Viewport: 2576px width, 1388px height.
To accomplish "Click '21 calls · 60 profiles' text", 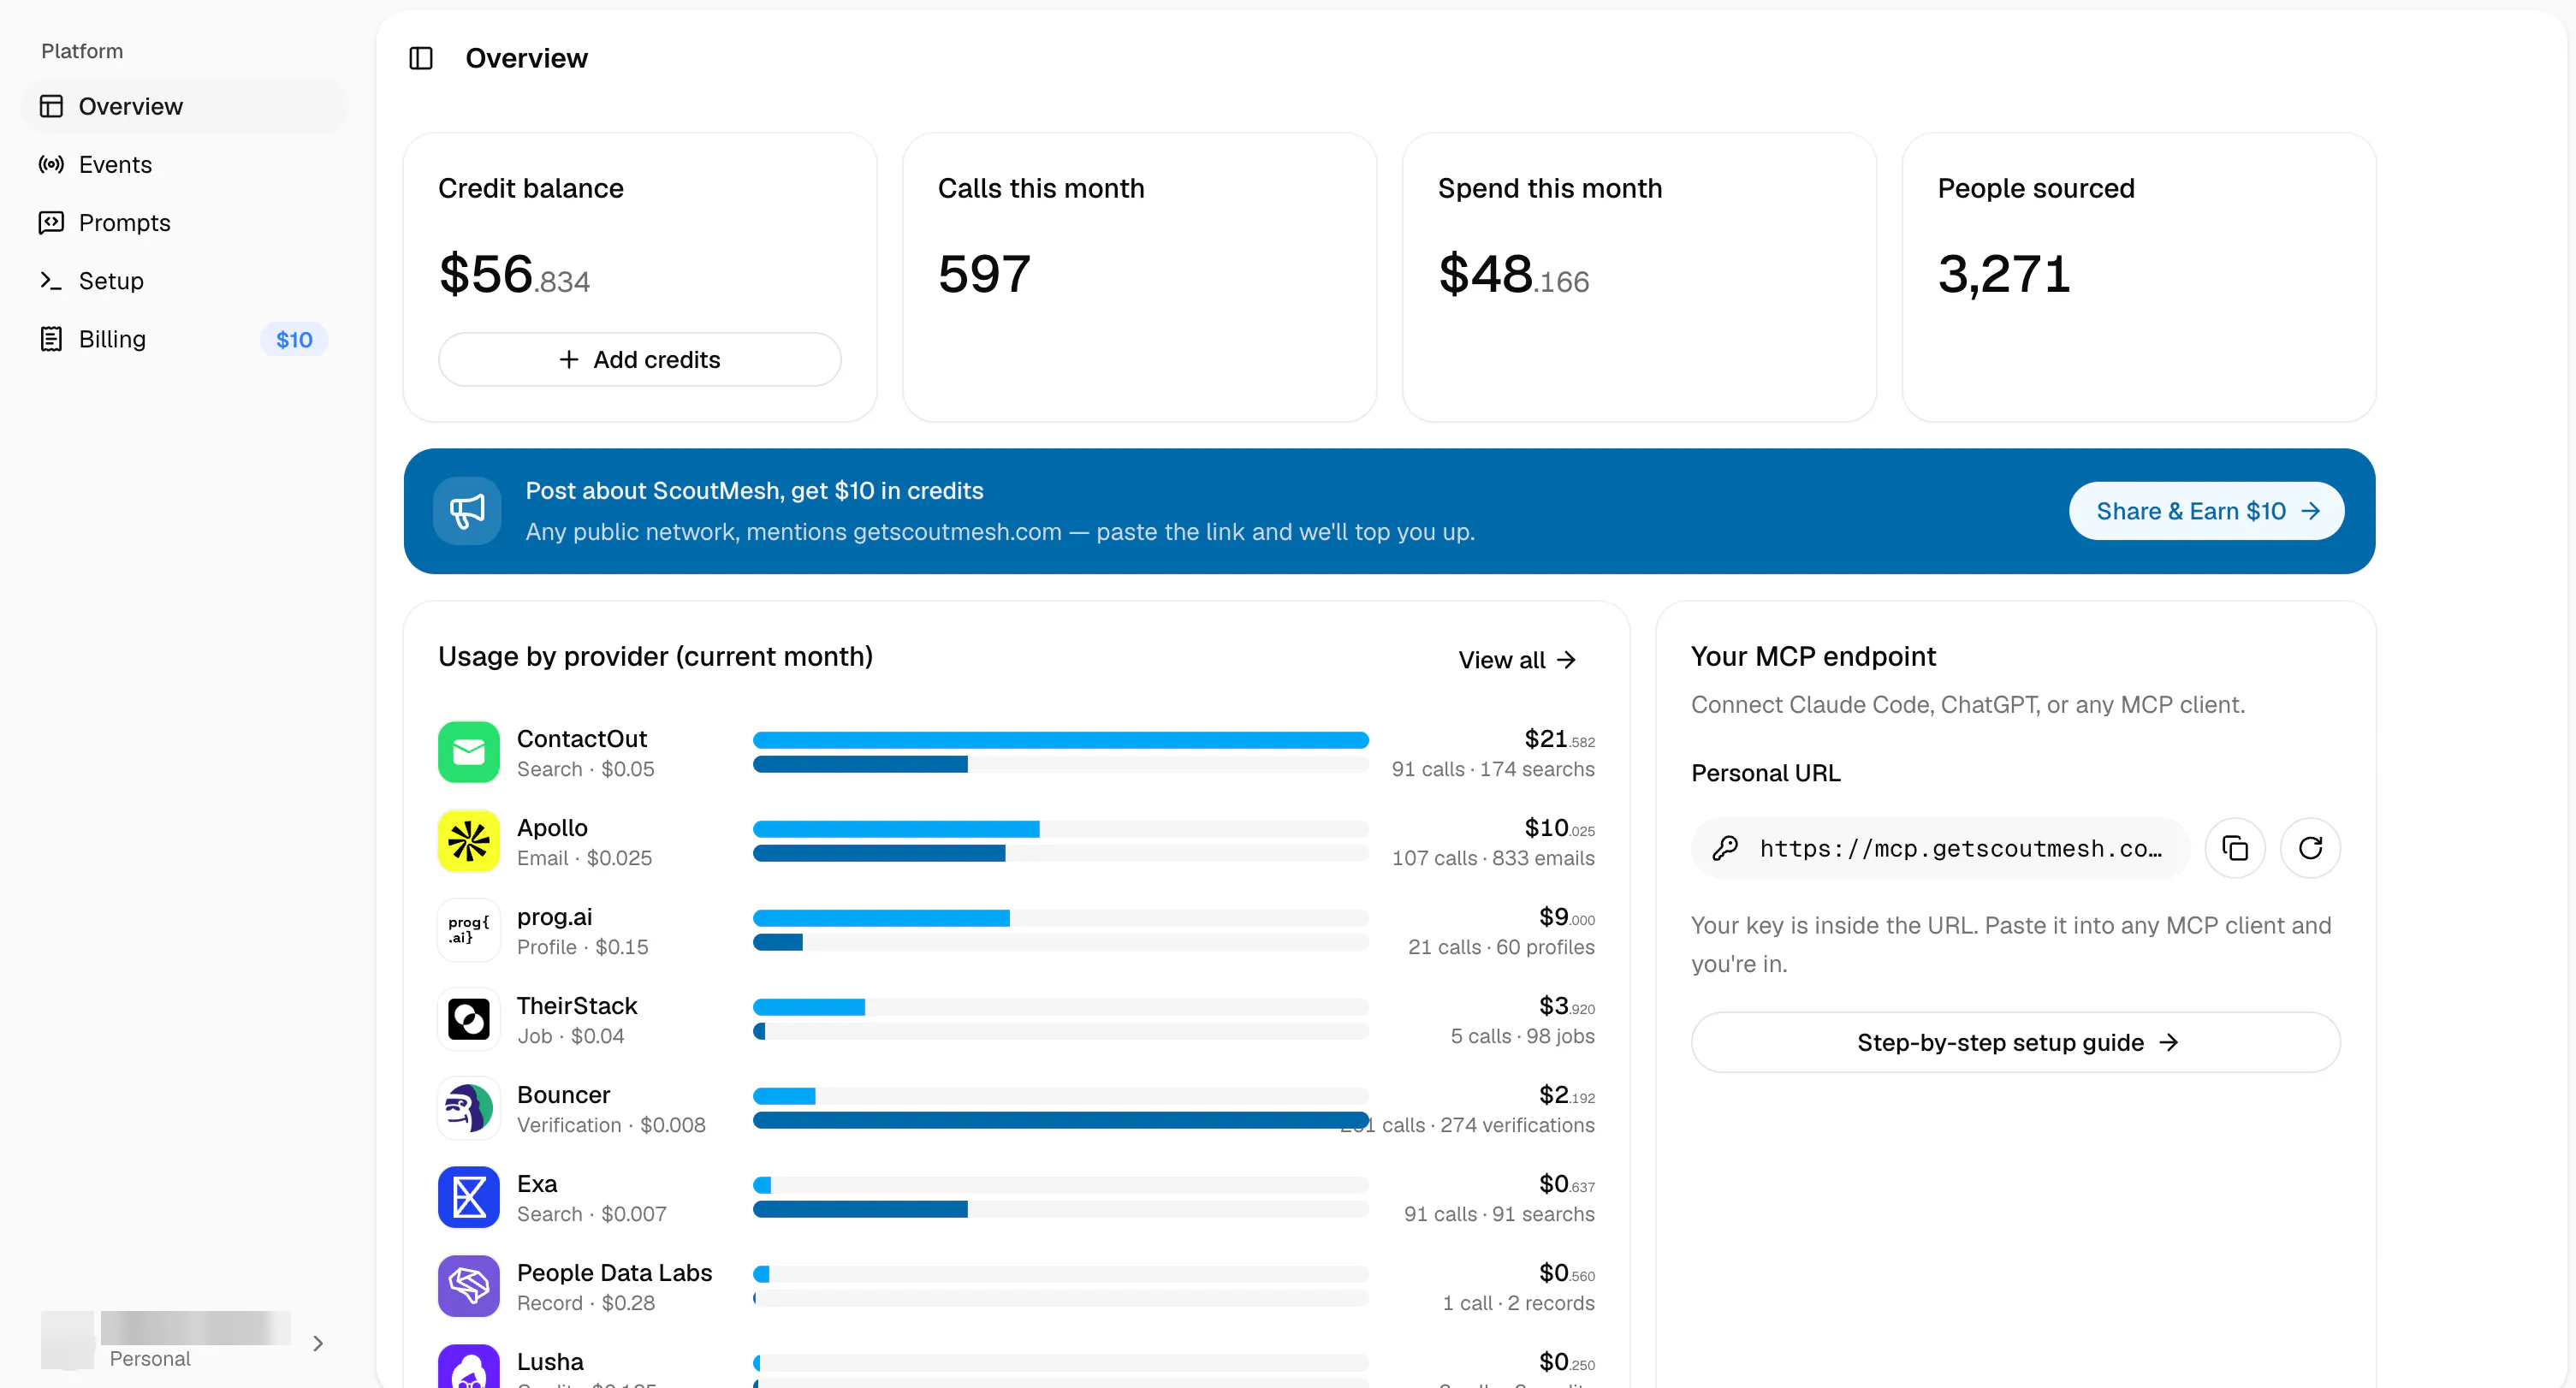I will 1501,947.
